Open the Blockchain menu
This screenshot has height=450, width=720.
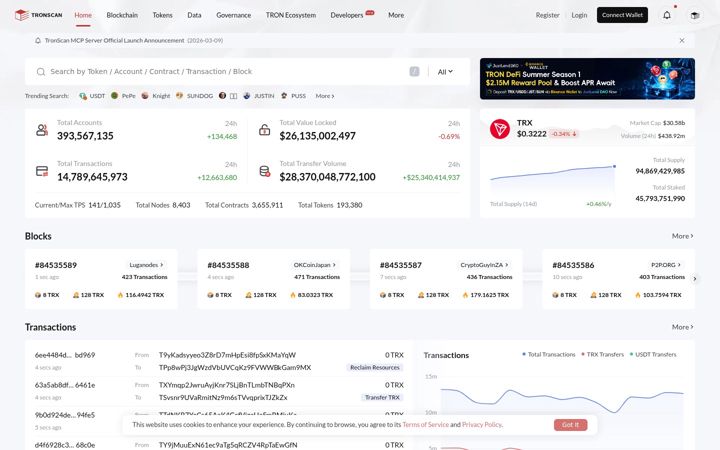(x=122, y=15)
